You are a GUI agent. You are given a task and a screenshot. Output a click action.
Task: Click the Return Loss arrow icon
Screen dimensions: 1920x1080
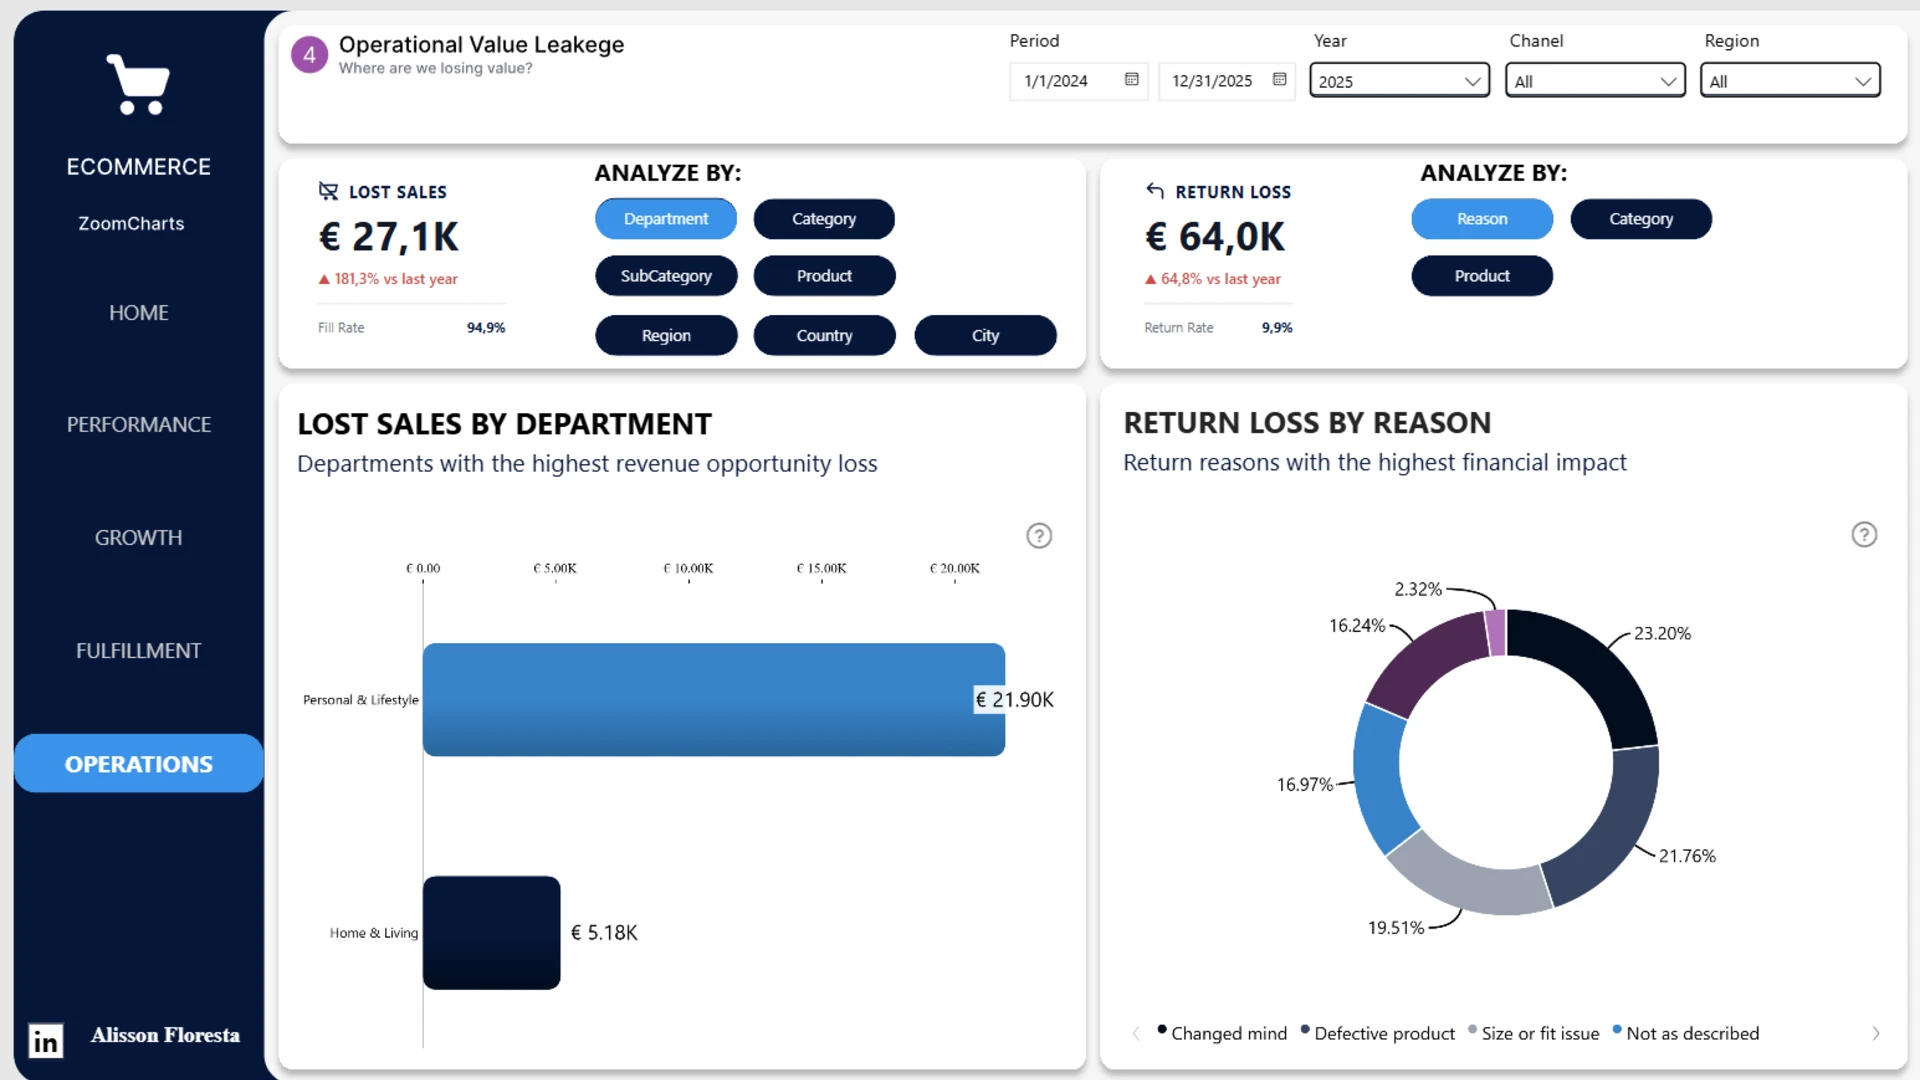(1155, 190)
